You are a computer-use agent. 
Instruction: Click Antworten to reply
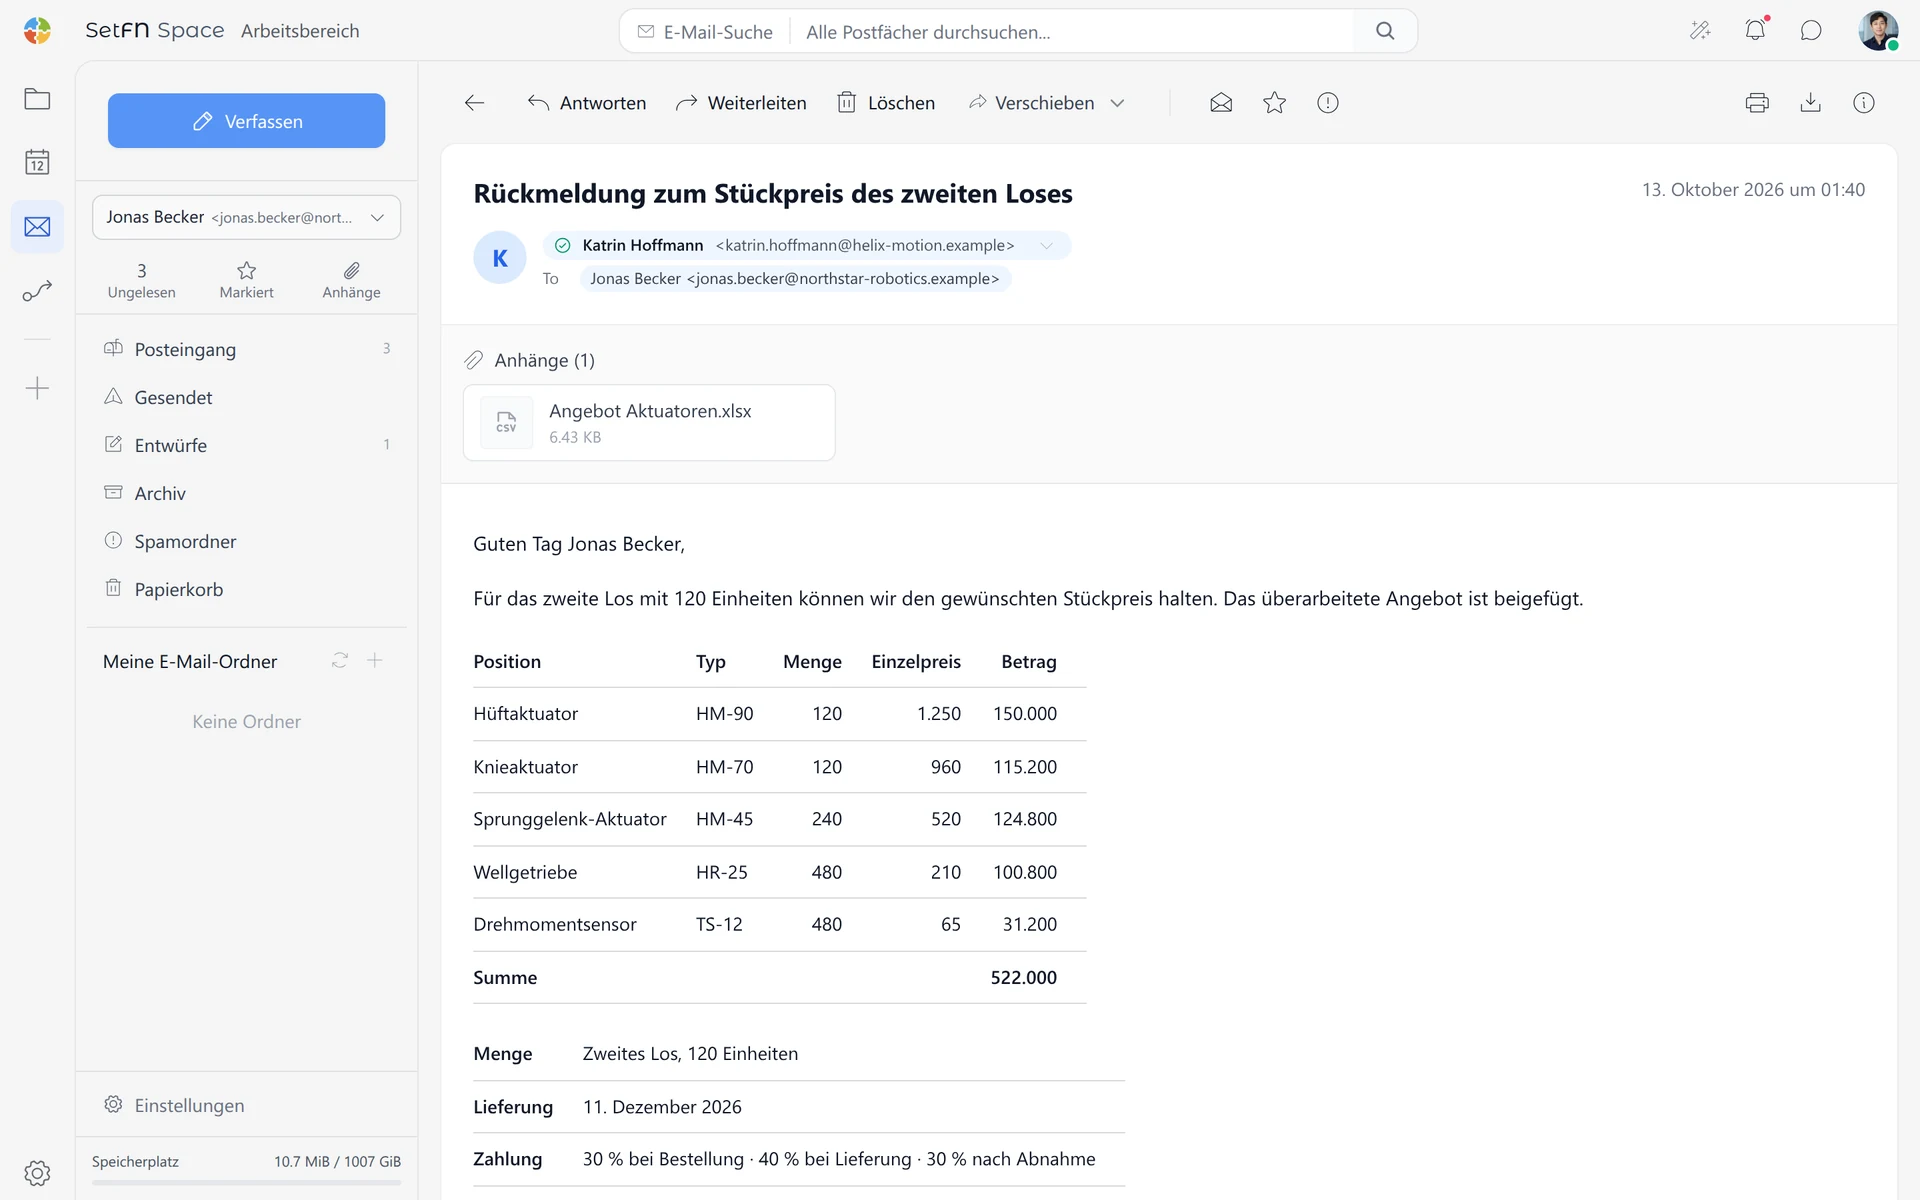[587, 103]
